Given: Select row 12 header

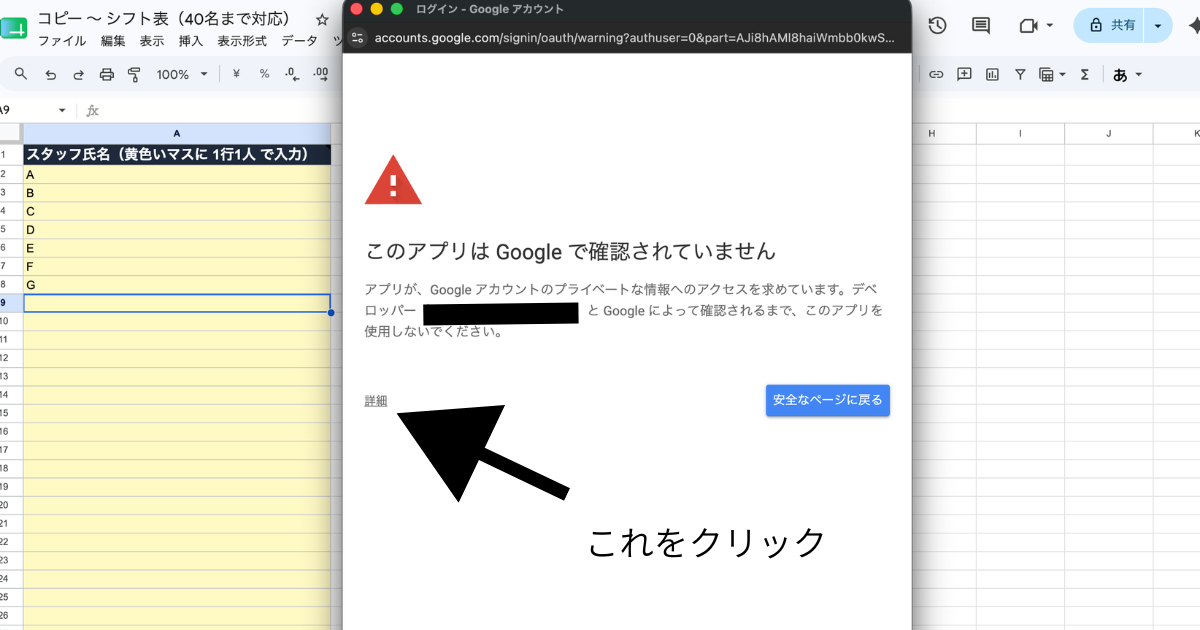Looking at the screenshot, I should coord(10,358).
